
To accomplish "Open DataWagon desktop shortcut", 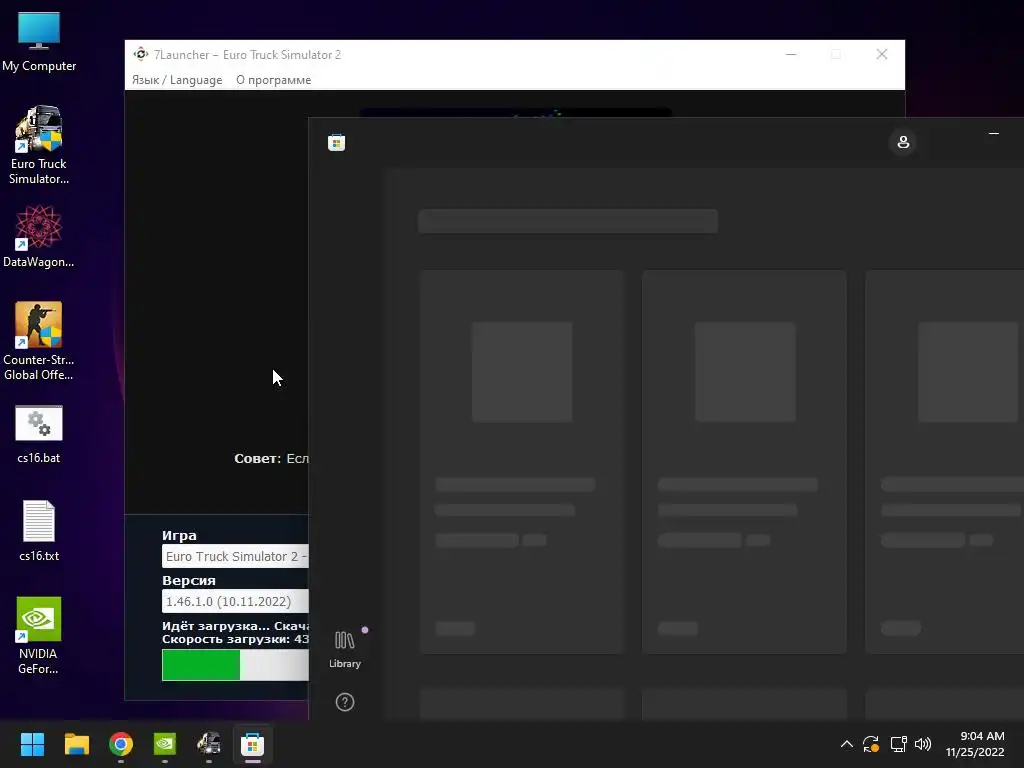I will pyautogui.click(x=39, y=236).
